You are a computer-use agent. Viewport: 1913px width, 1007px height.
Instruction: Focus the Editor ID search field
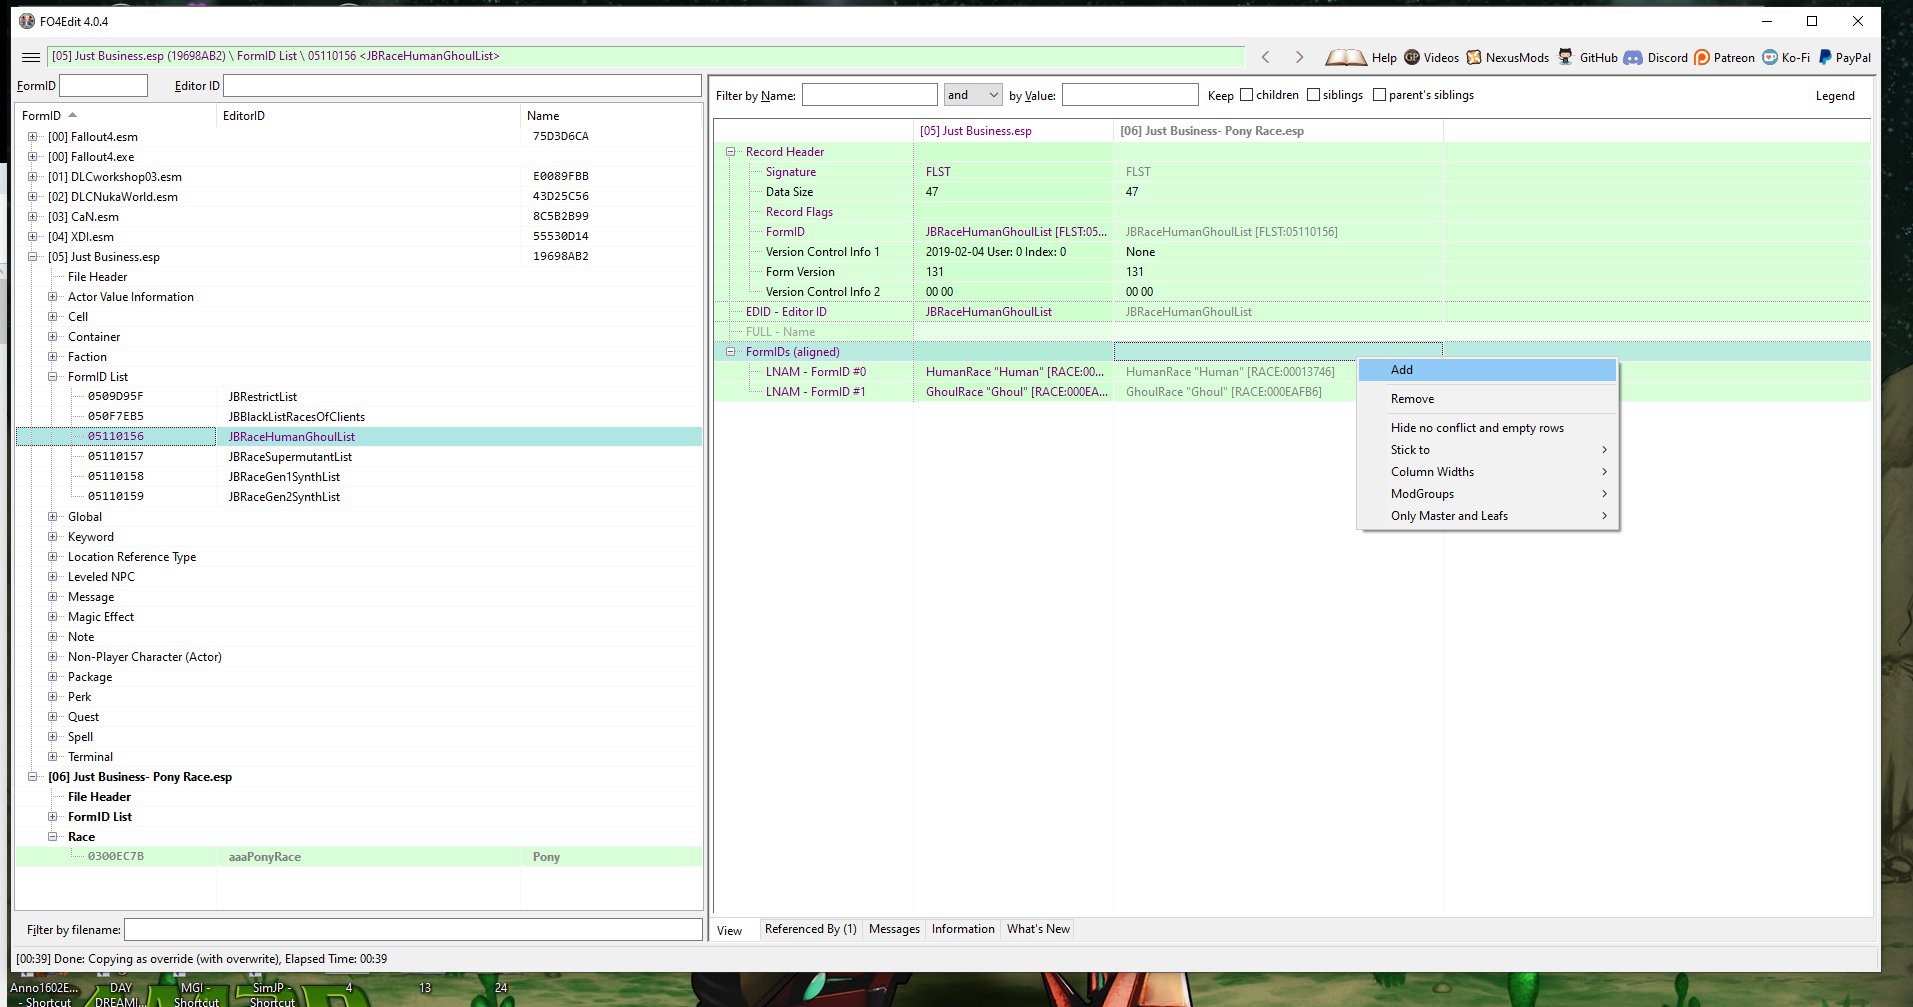click(462, 86)
